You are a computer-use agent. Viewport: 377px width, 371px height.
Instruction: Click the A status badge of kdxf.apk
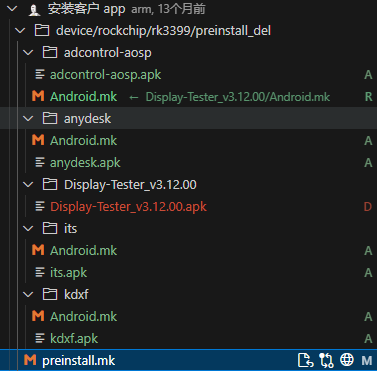pyautogui.click(x=368, y=339)
